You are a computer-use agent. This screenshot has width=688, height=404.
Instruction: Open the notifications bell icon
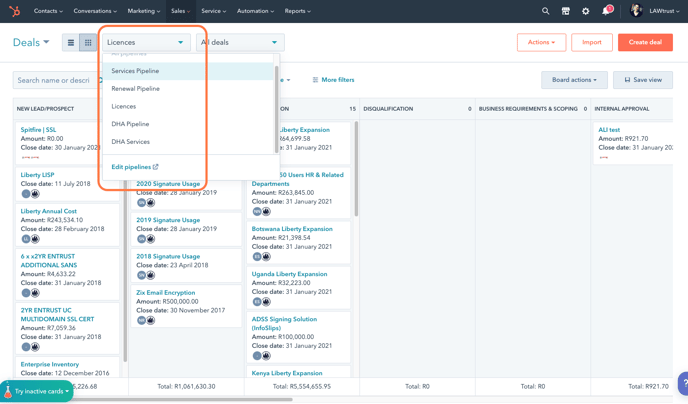pyautogui.click(x=606, y=11)
